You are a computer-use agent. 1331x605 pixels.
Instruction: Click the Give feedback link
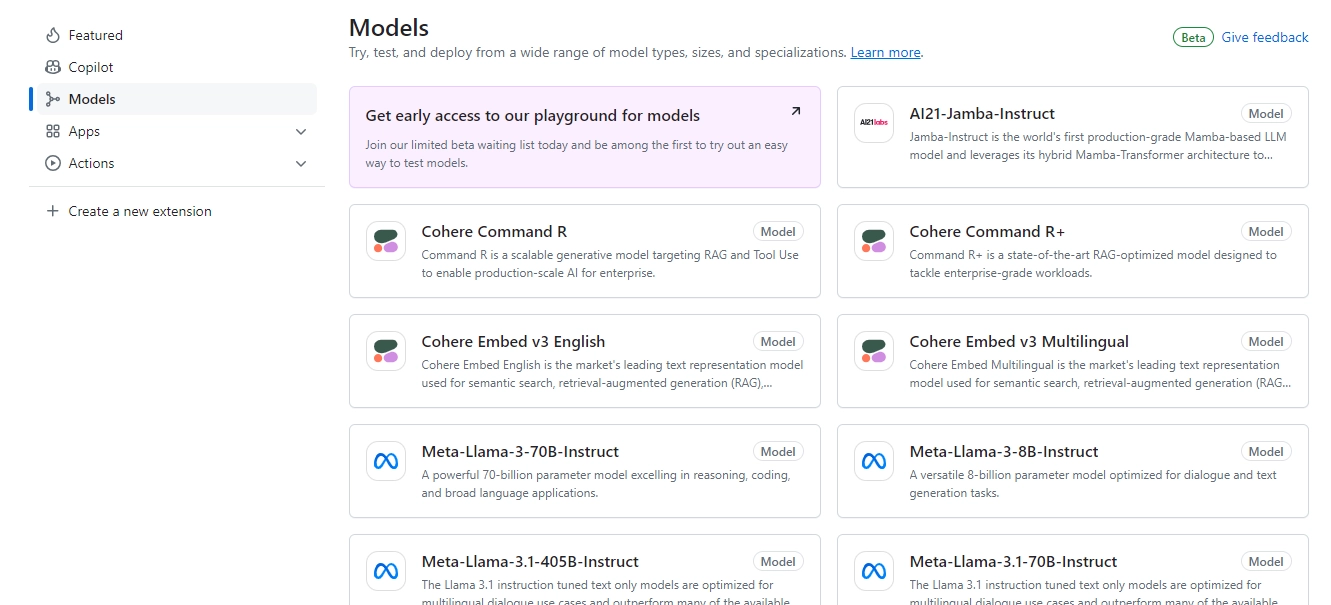click(x=1263, y=36)
